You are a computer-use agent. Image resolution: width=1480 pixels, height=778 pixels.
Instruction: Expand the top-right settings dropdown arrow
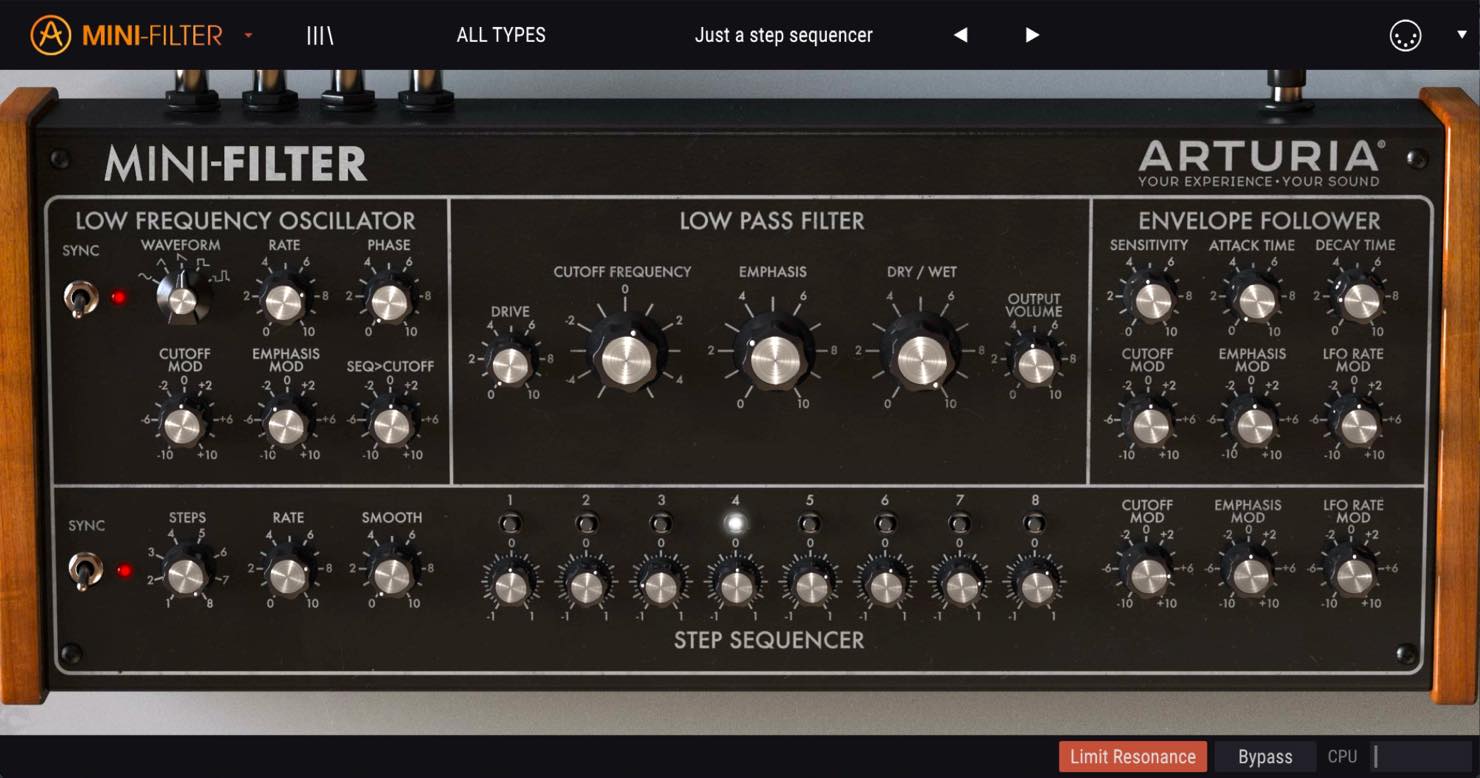pos(1461,35)
